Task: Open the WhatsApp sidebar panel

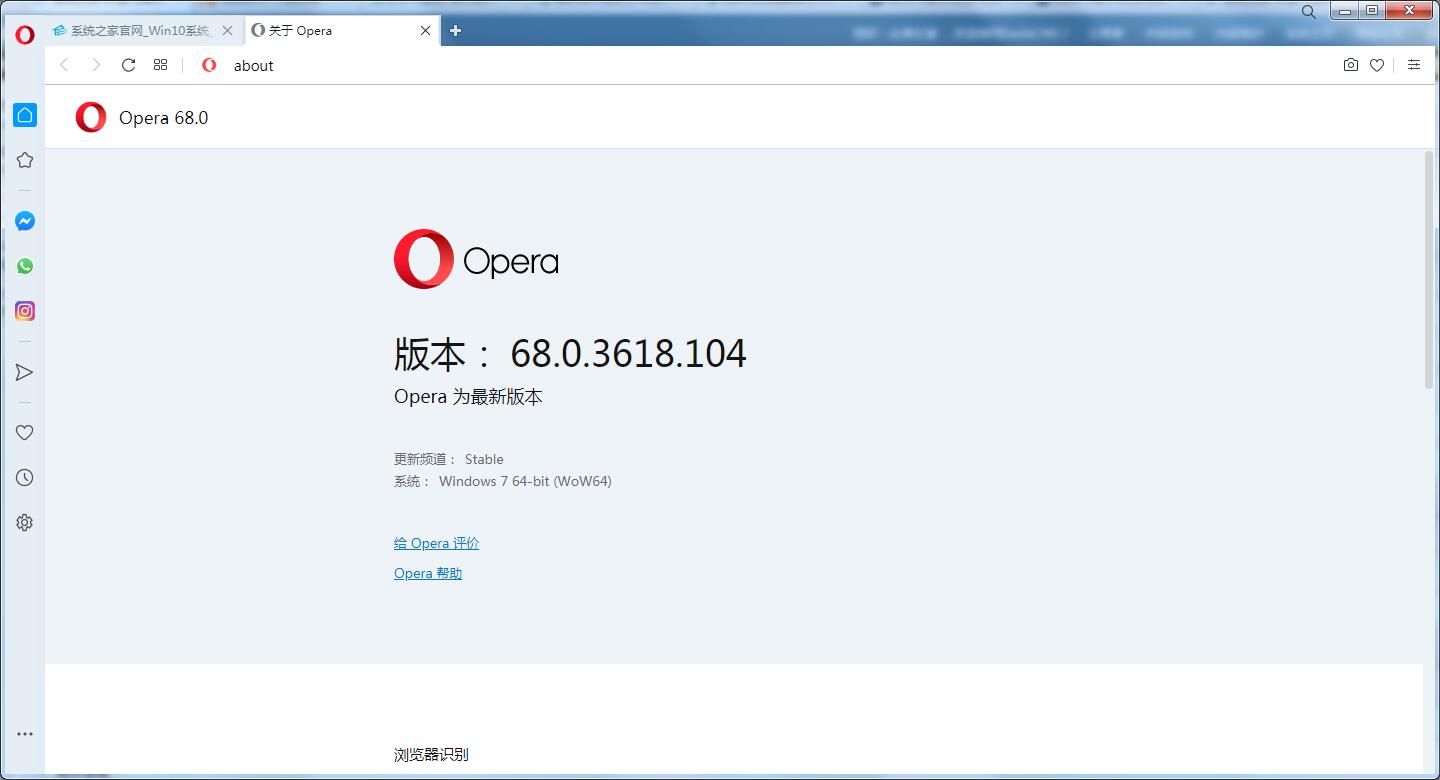Action: click(24, 265)
